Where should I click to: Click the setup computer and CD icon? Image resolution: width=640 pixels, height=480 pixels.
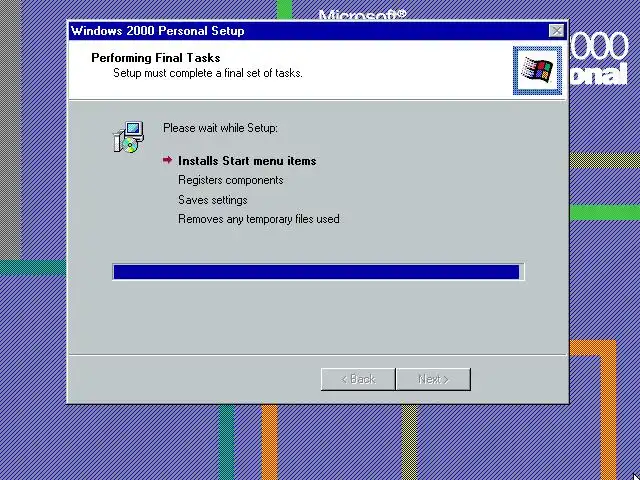[x=129, y=137]
